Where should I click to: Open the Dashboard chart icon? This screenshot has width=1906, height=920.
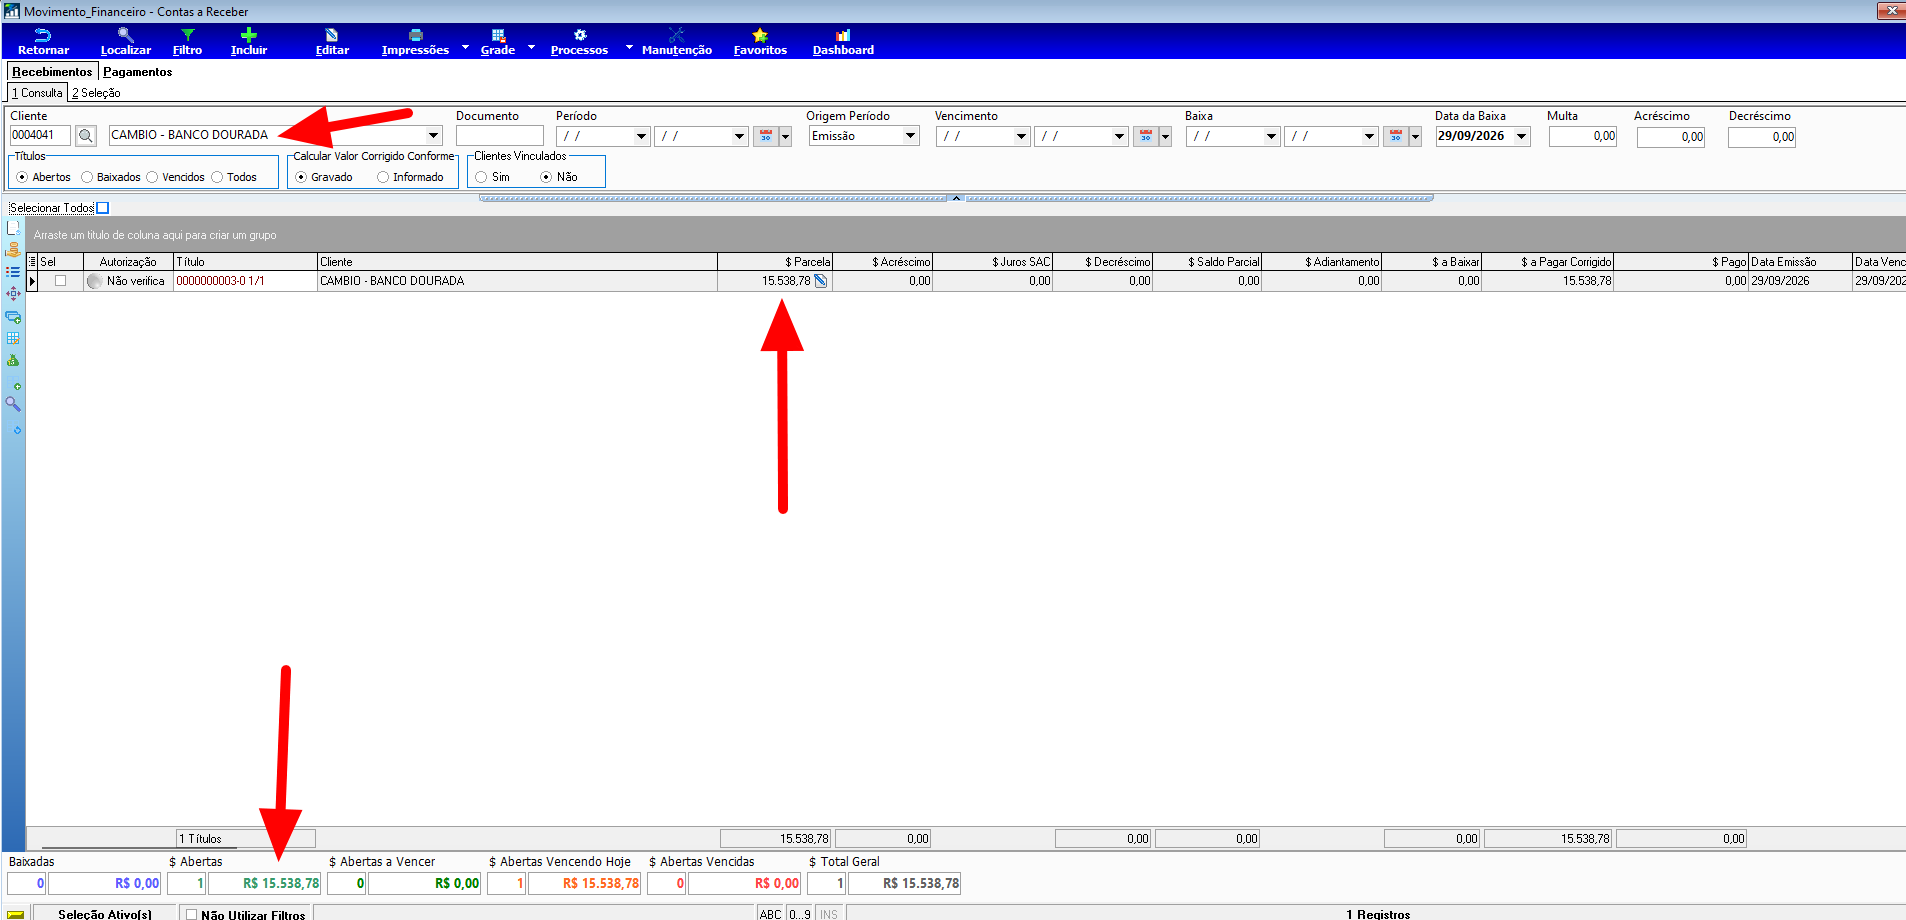843,35
